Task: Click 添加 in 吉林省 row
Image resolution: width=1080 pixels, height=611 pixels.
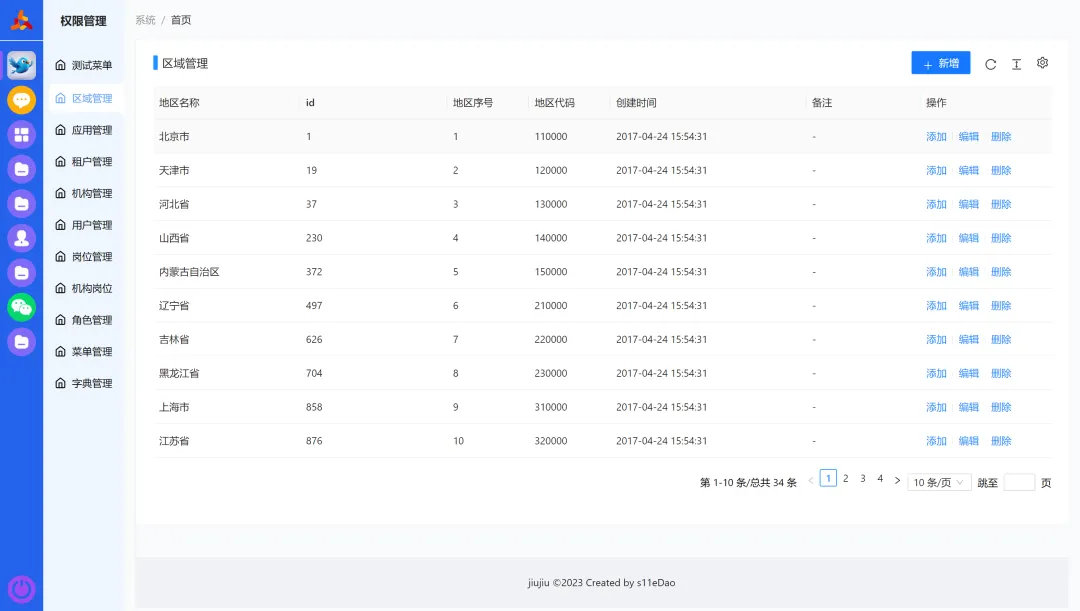Action: [x=936, y=339]
